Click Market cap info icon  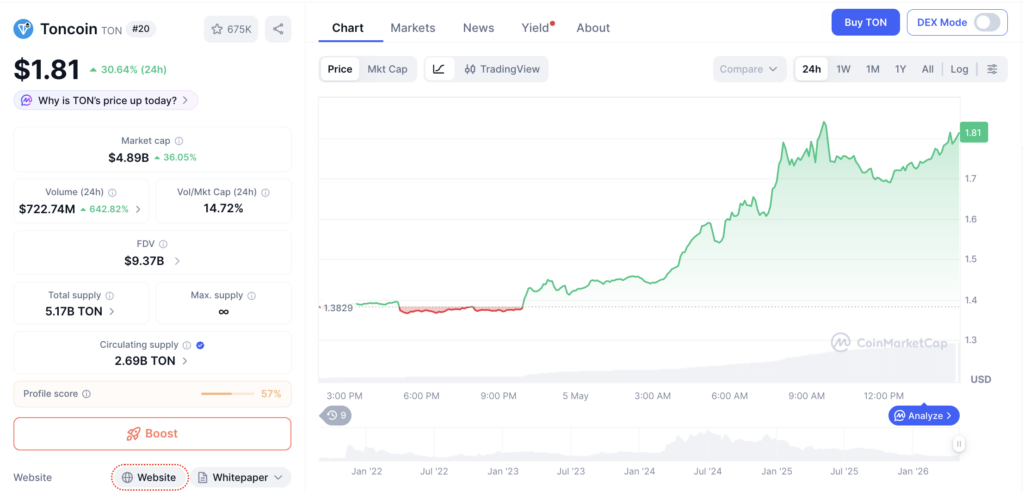(x=179, y=141)
